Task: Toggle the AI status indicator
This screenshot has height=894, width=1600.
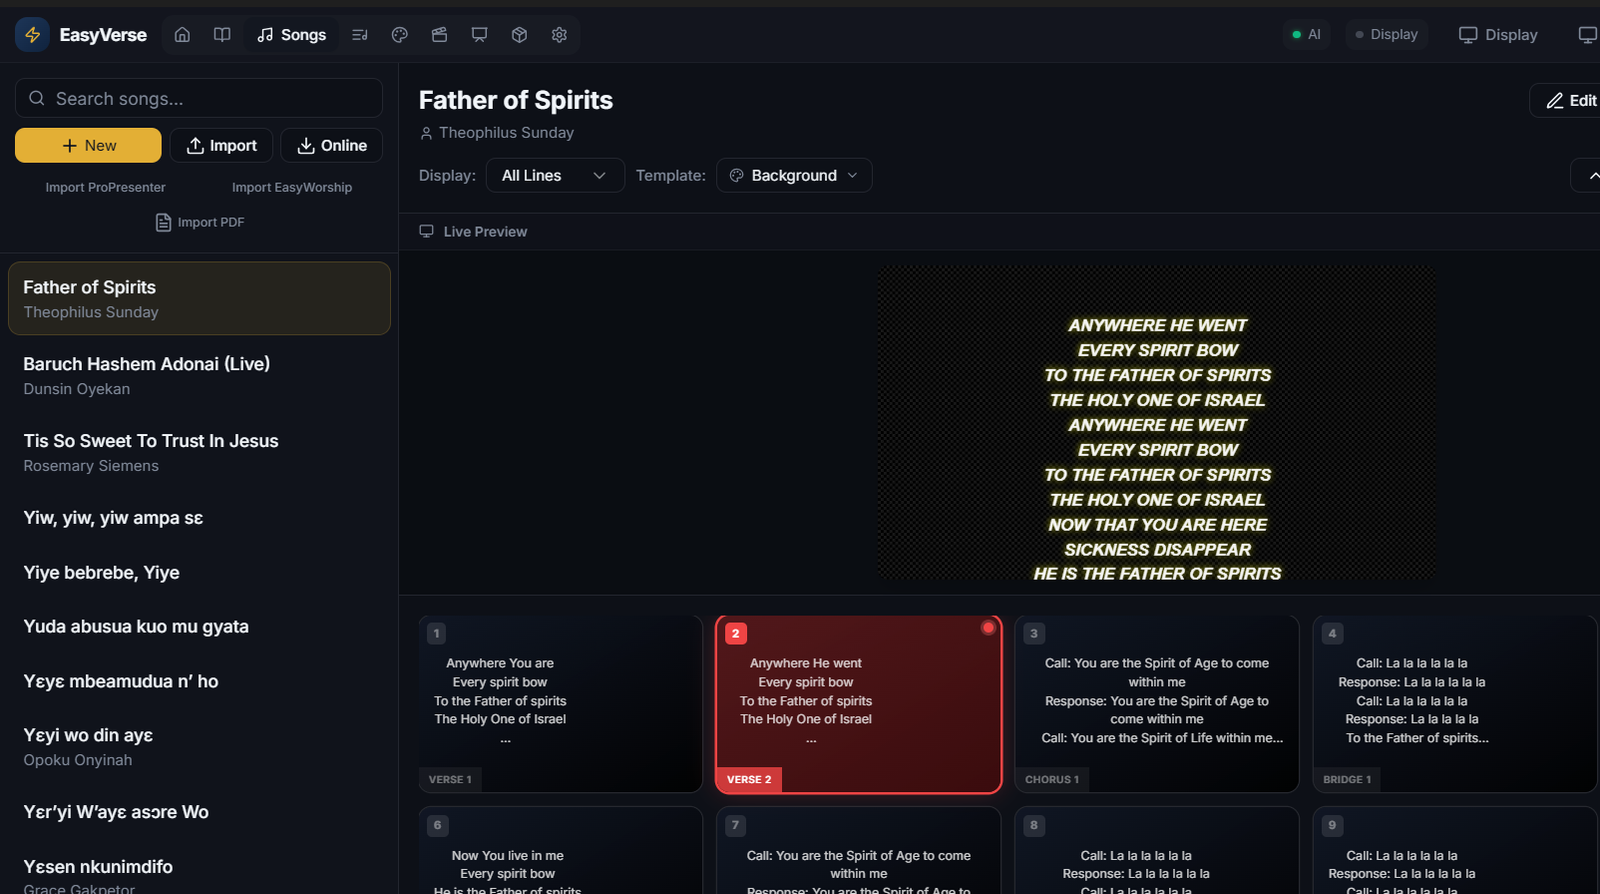Action: coord(1306,35)
